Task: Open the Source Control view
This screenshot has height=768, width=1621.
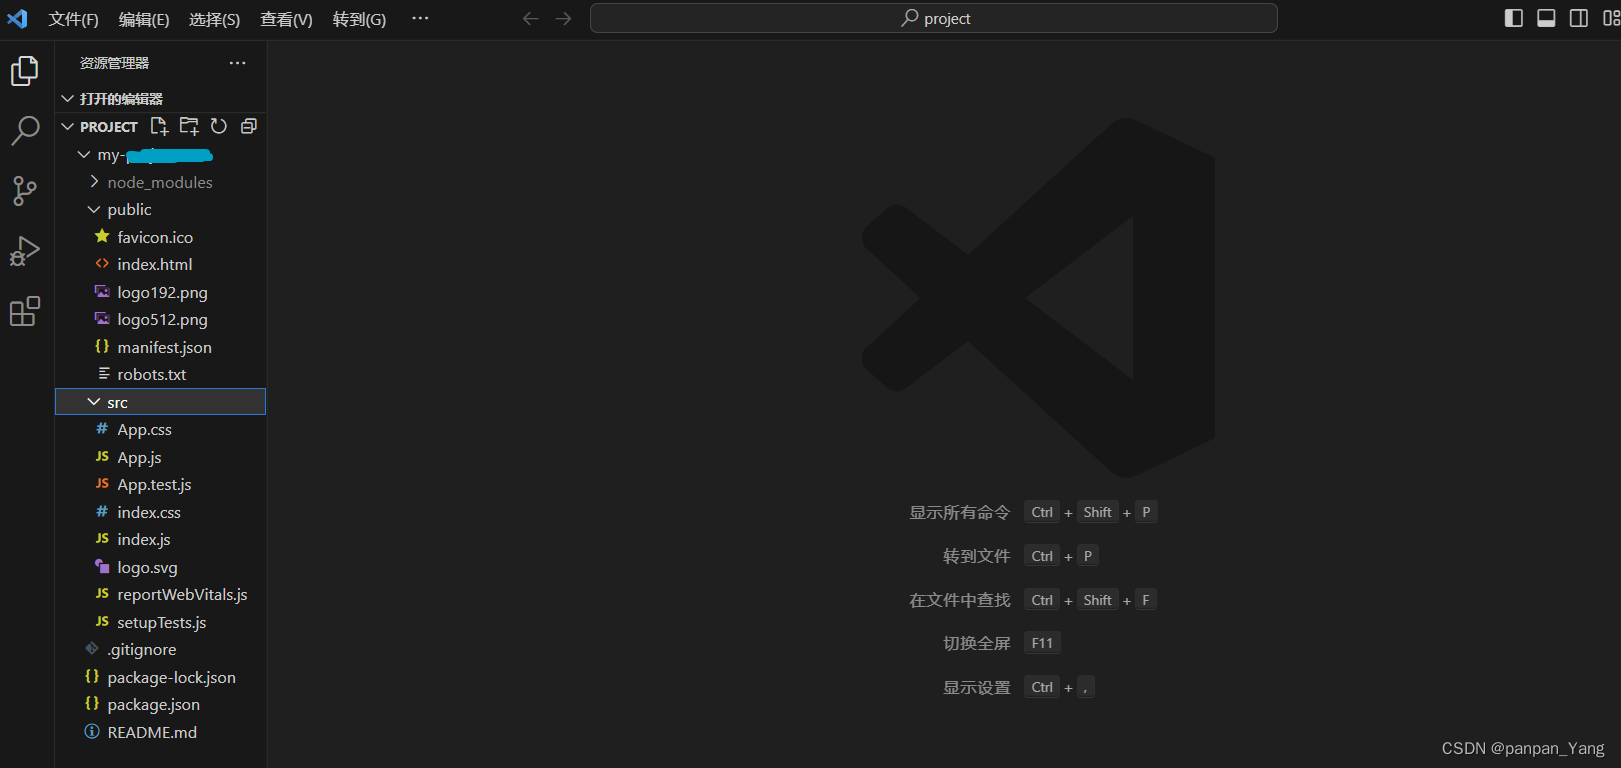Action: point(25,191)
